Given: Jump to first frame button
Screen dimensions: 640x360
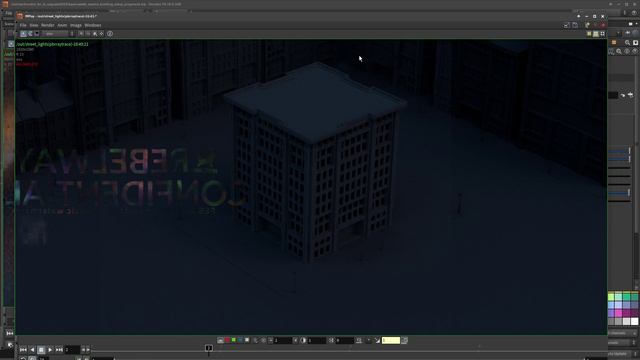Looking at the screenshot, I should coord(23,350).
